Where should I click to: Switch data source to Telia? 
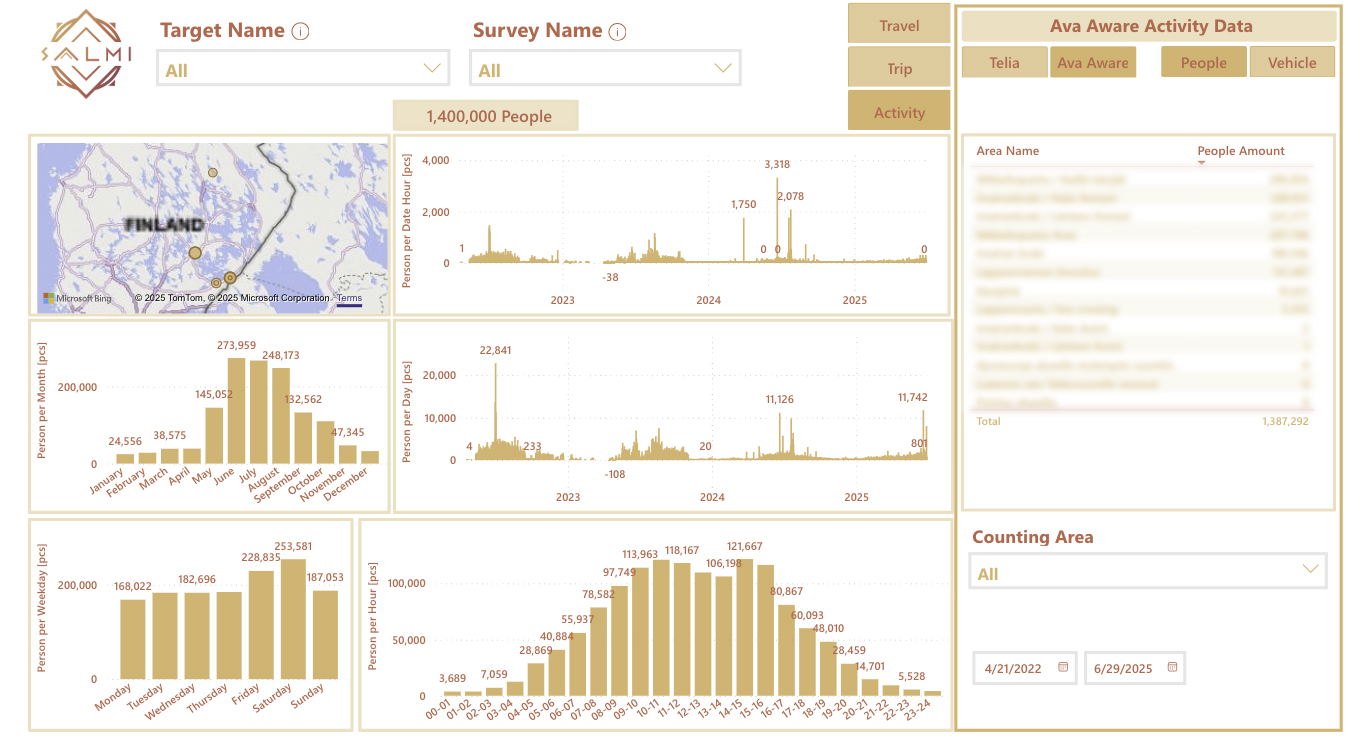pos(1004,62)
